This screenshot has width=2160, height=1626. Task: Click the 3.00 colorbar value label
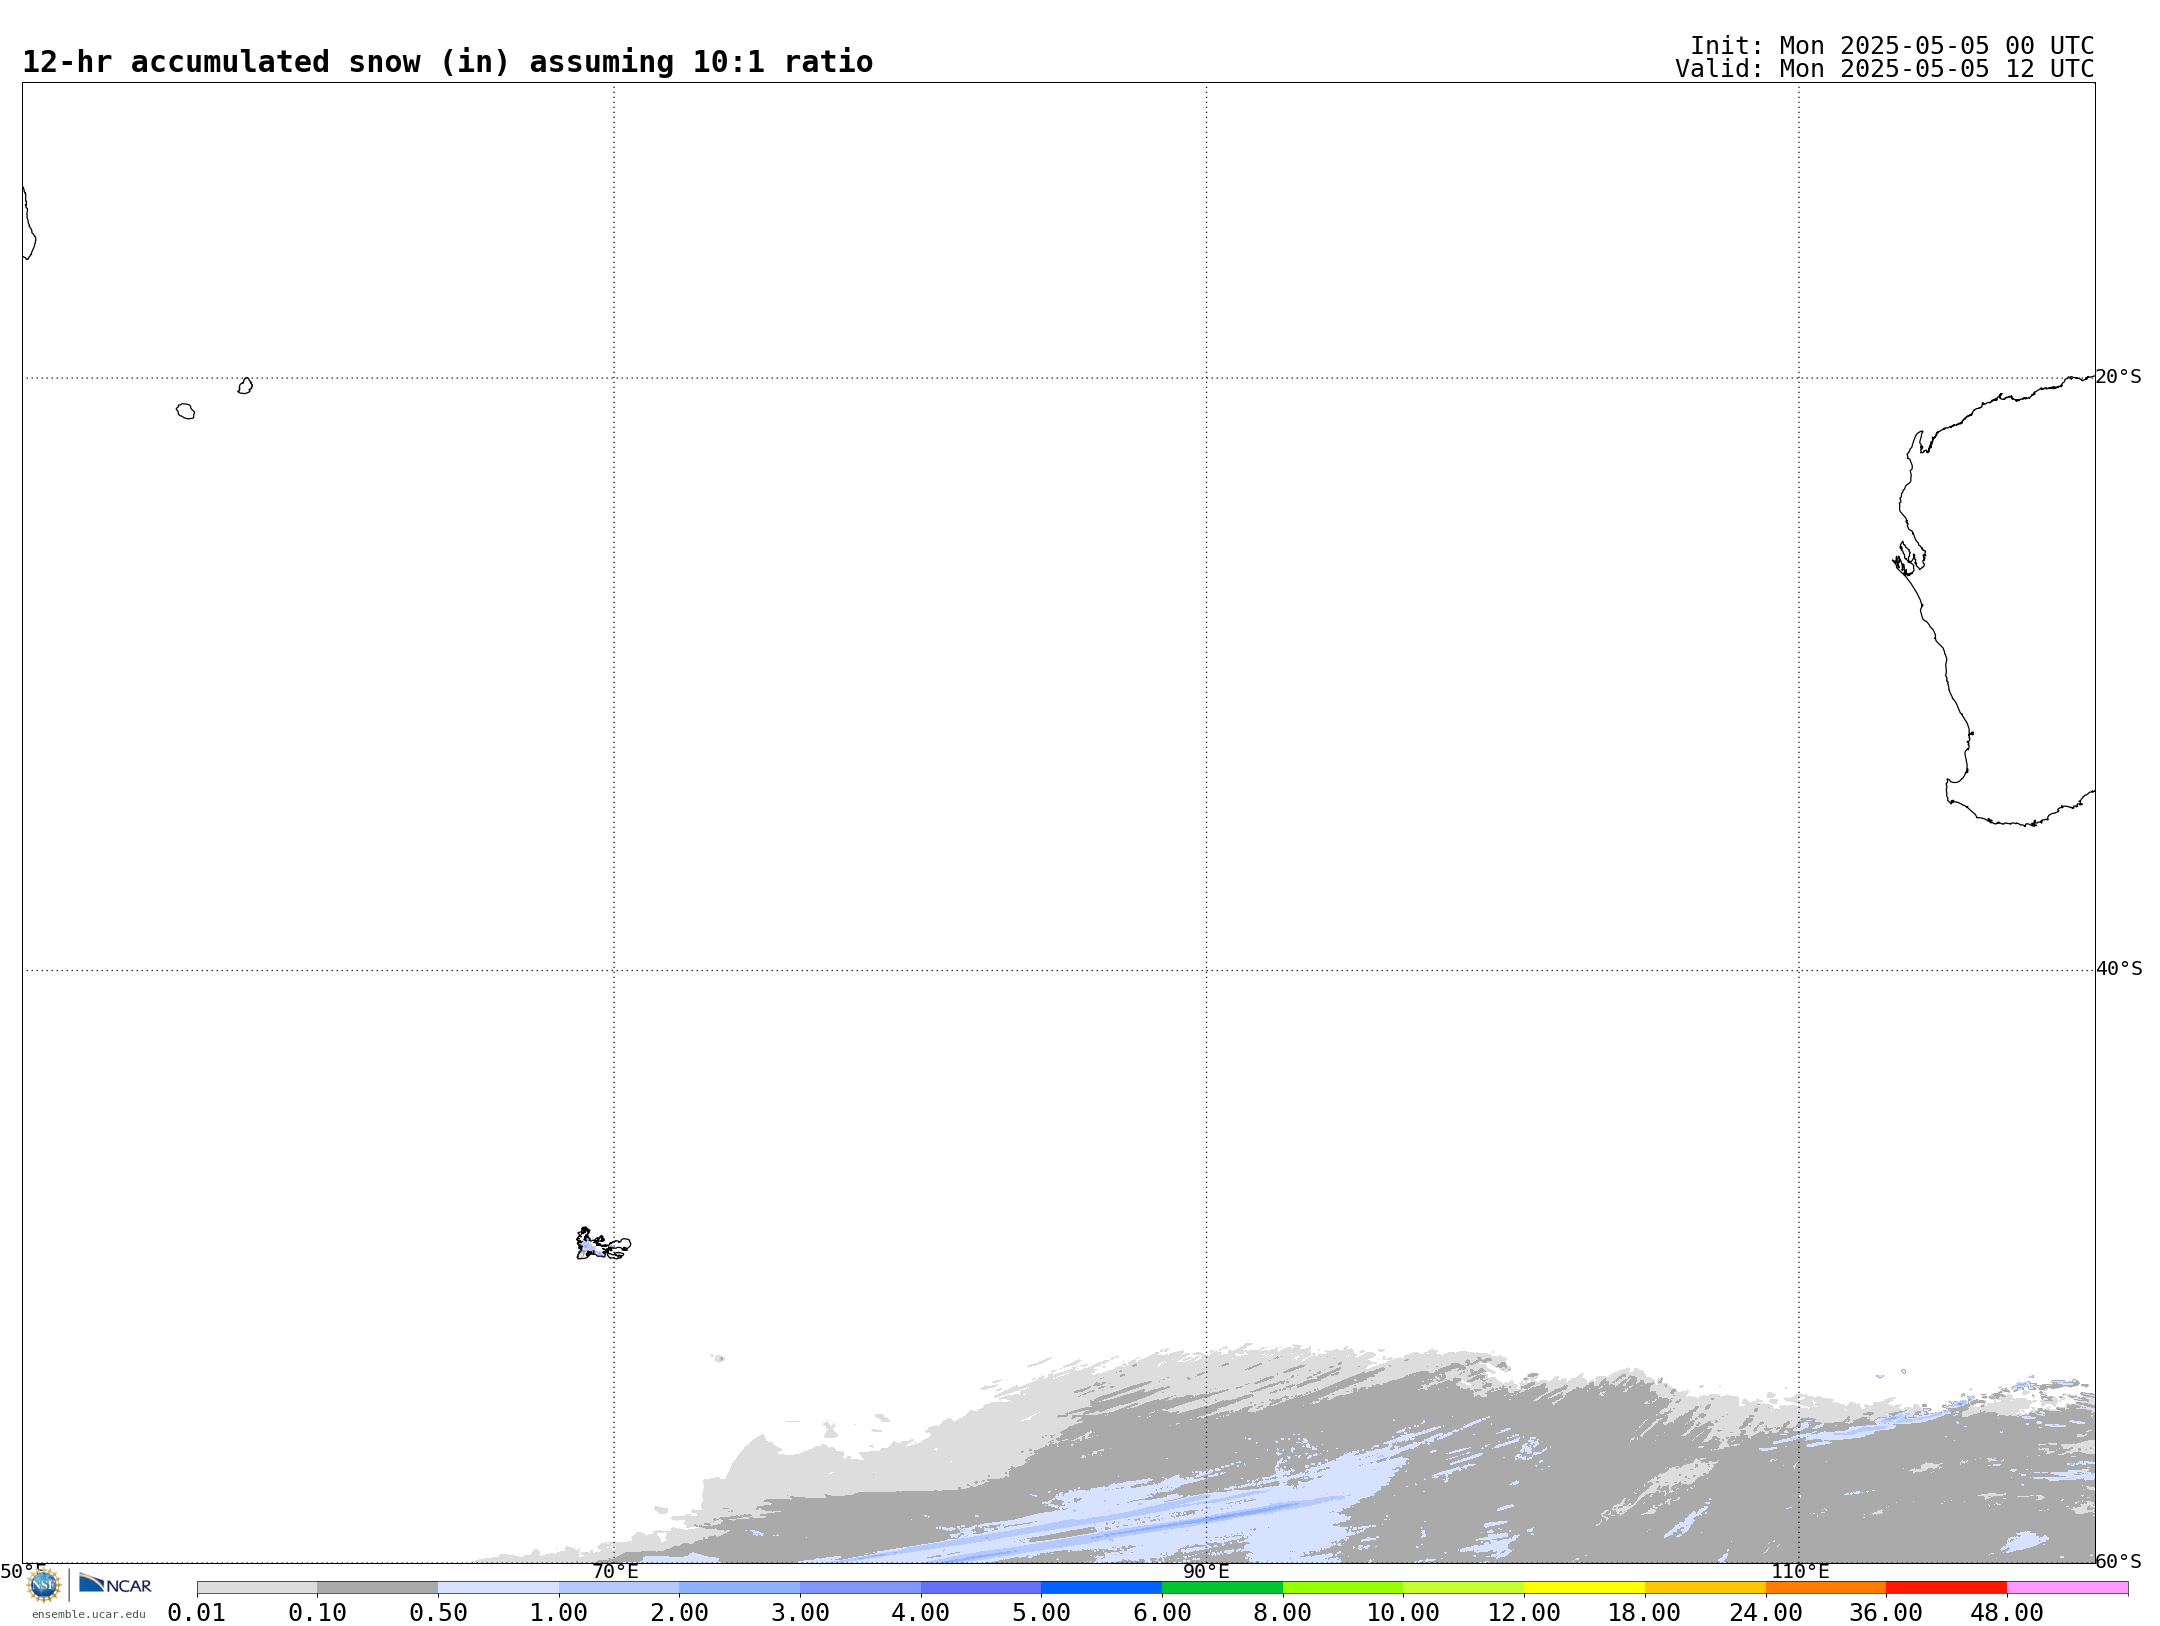pyautogui.click(x=800, y=1613)
